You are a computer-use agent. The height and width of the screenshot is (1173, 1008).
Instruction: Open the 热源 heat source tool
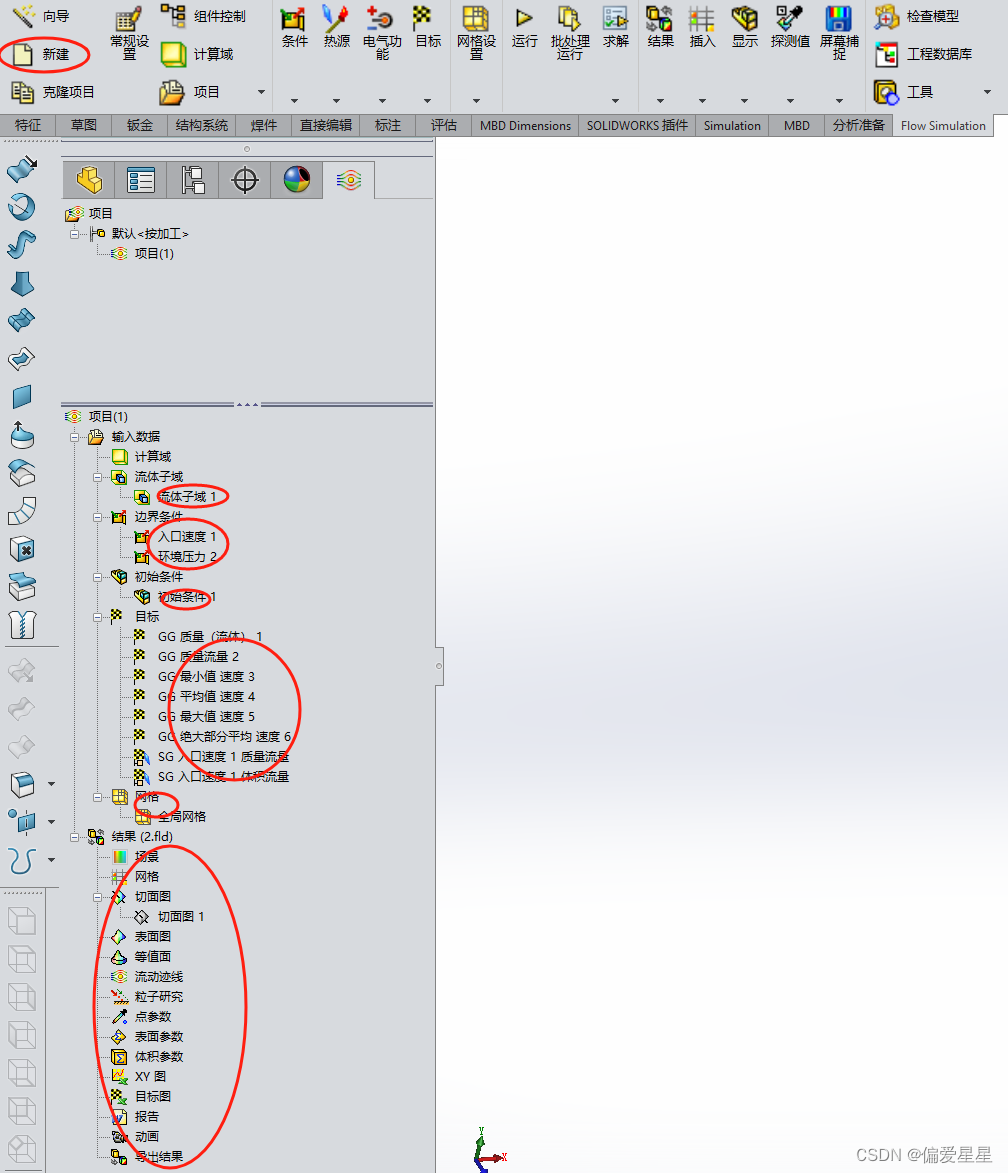pyautogui.click(x=336, y=27)
